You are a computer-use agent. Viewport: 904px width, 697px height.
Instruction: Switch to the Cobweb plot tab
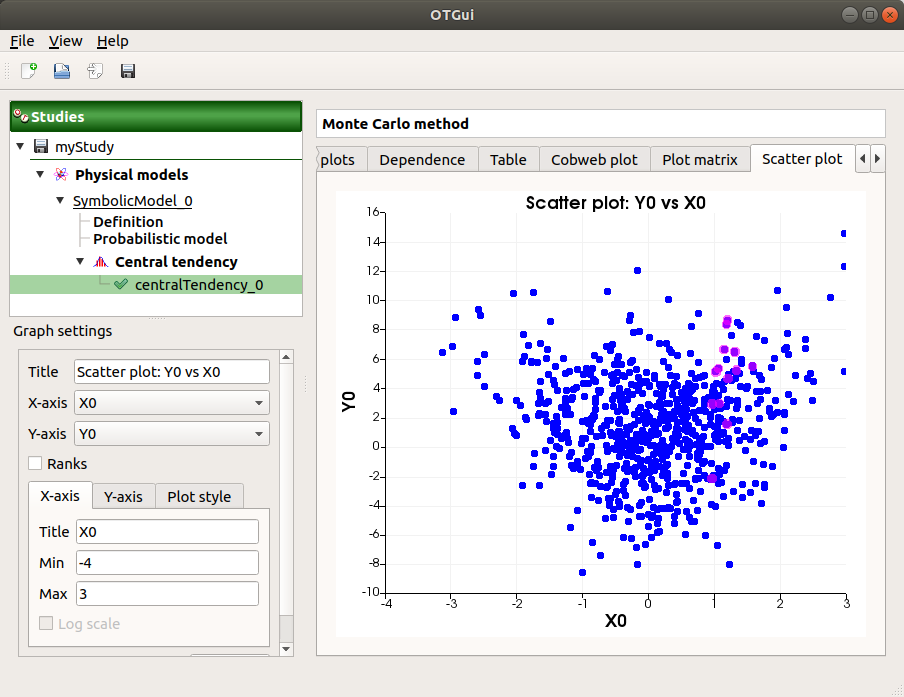point(594,160)
